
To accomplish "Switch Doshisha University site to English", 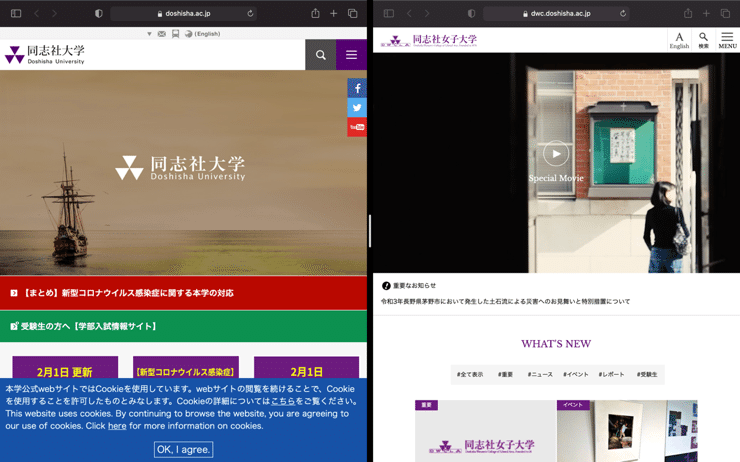I will coord(202,34).
